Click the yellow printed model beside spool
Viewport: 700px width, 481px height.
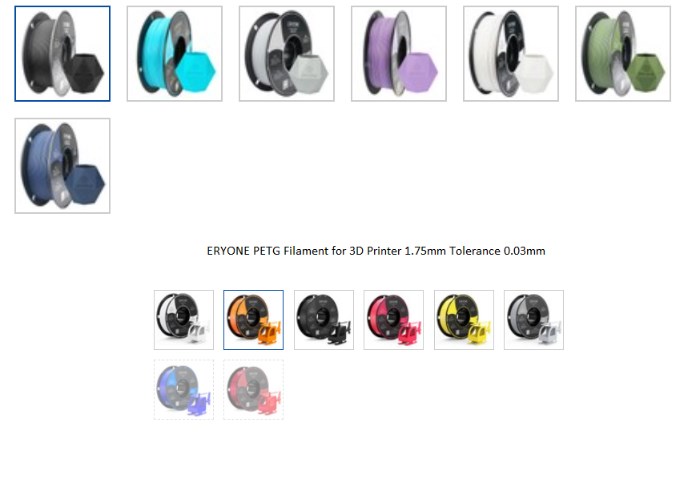(479, 333)
